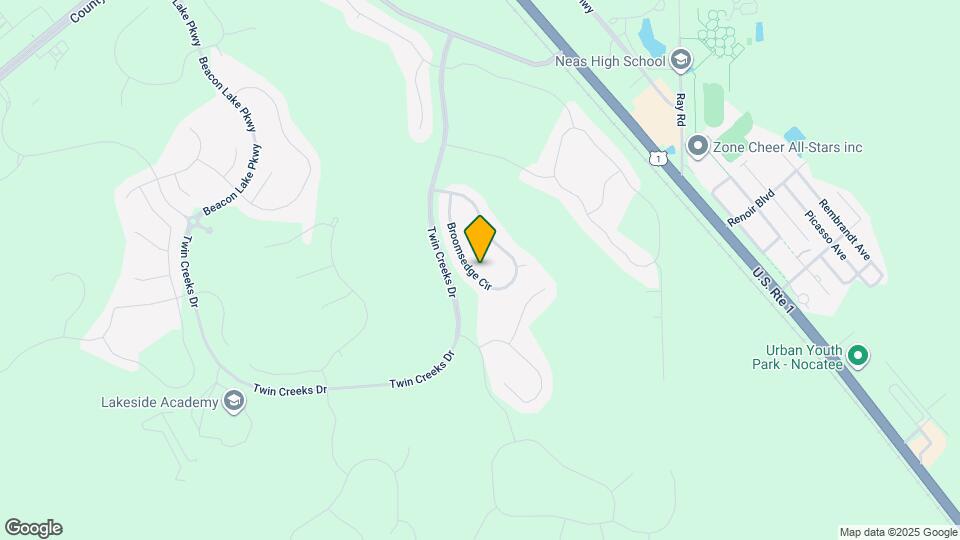Click the Beacon Lake Pkwy label near roundabout
The image size is (960, 540).
232,180
